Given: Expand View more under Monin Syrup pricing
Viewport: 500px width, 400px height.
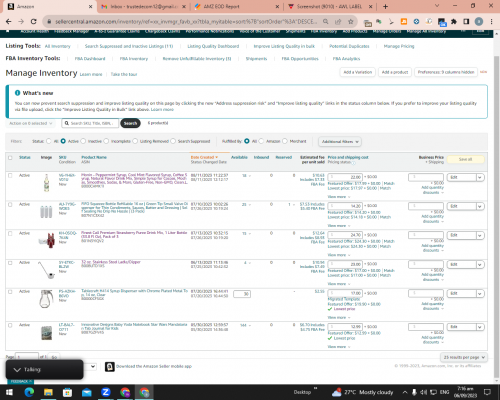Looking at the screenshot, I should (339, 197).
